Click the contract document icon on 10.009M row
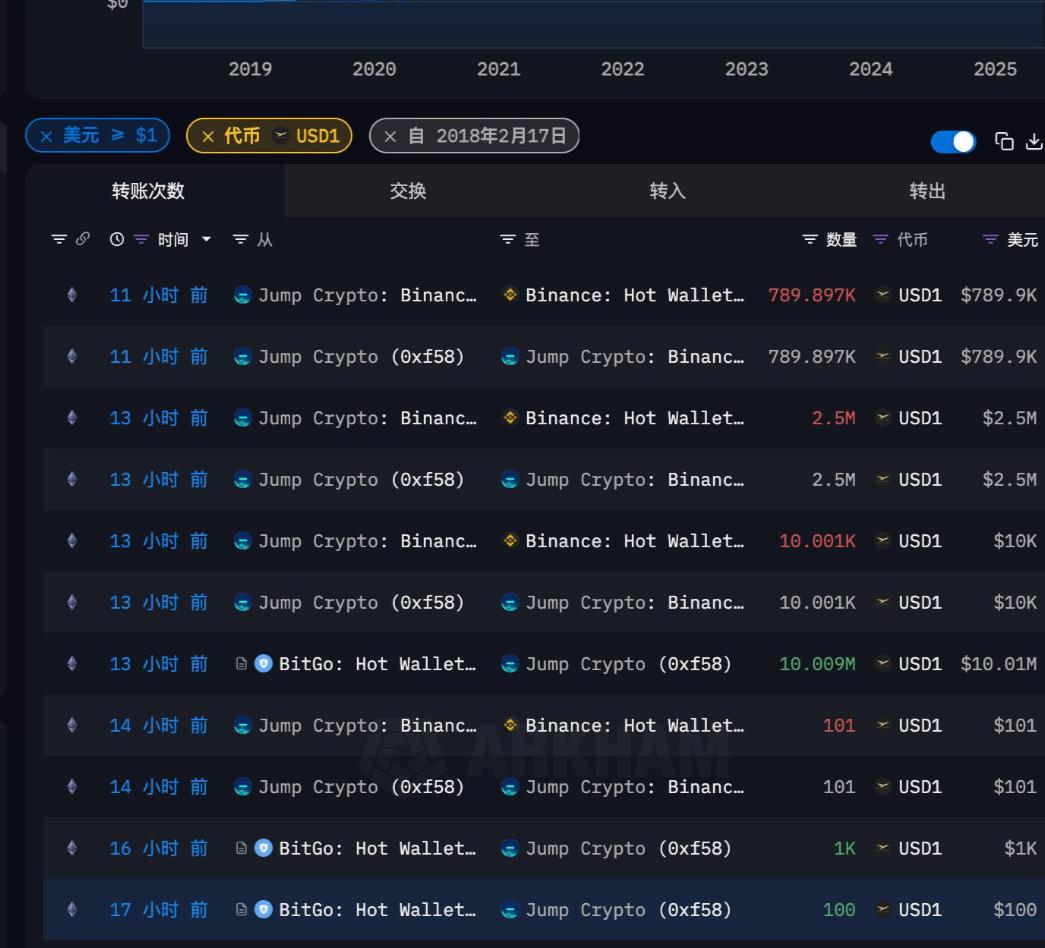 241,664
